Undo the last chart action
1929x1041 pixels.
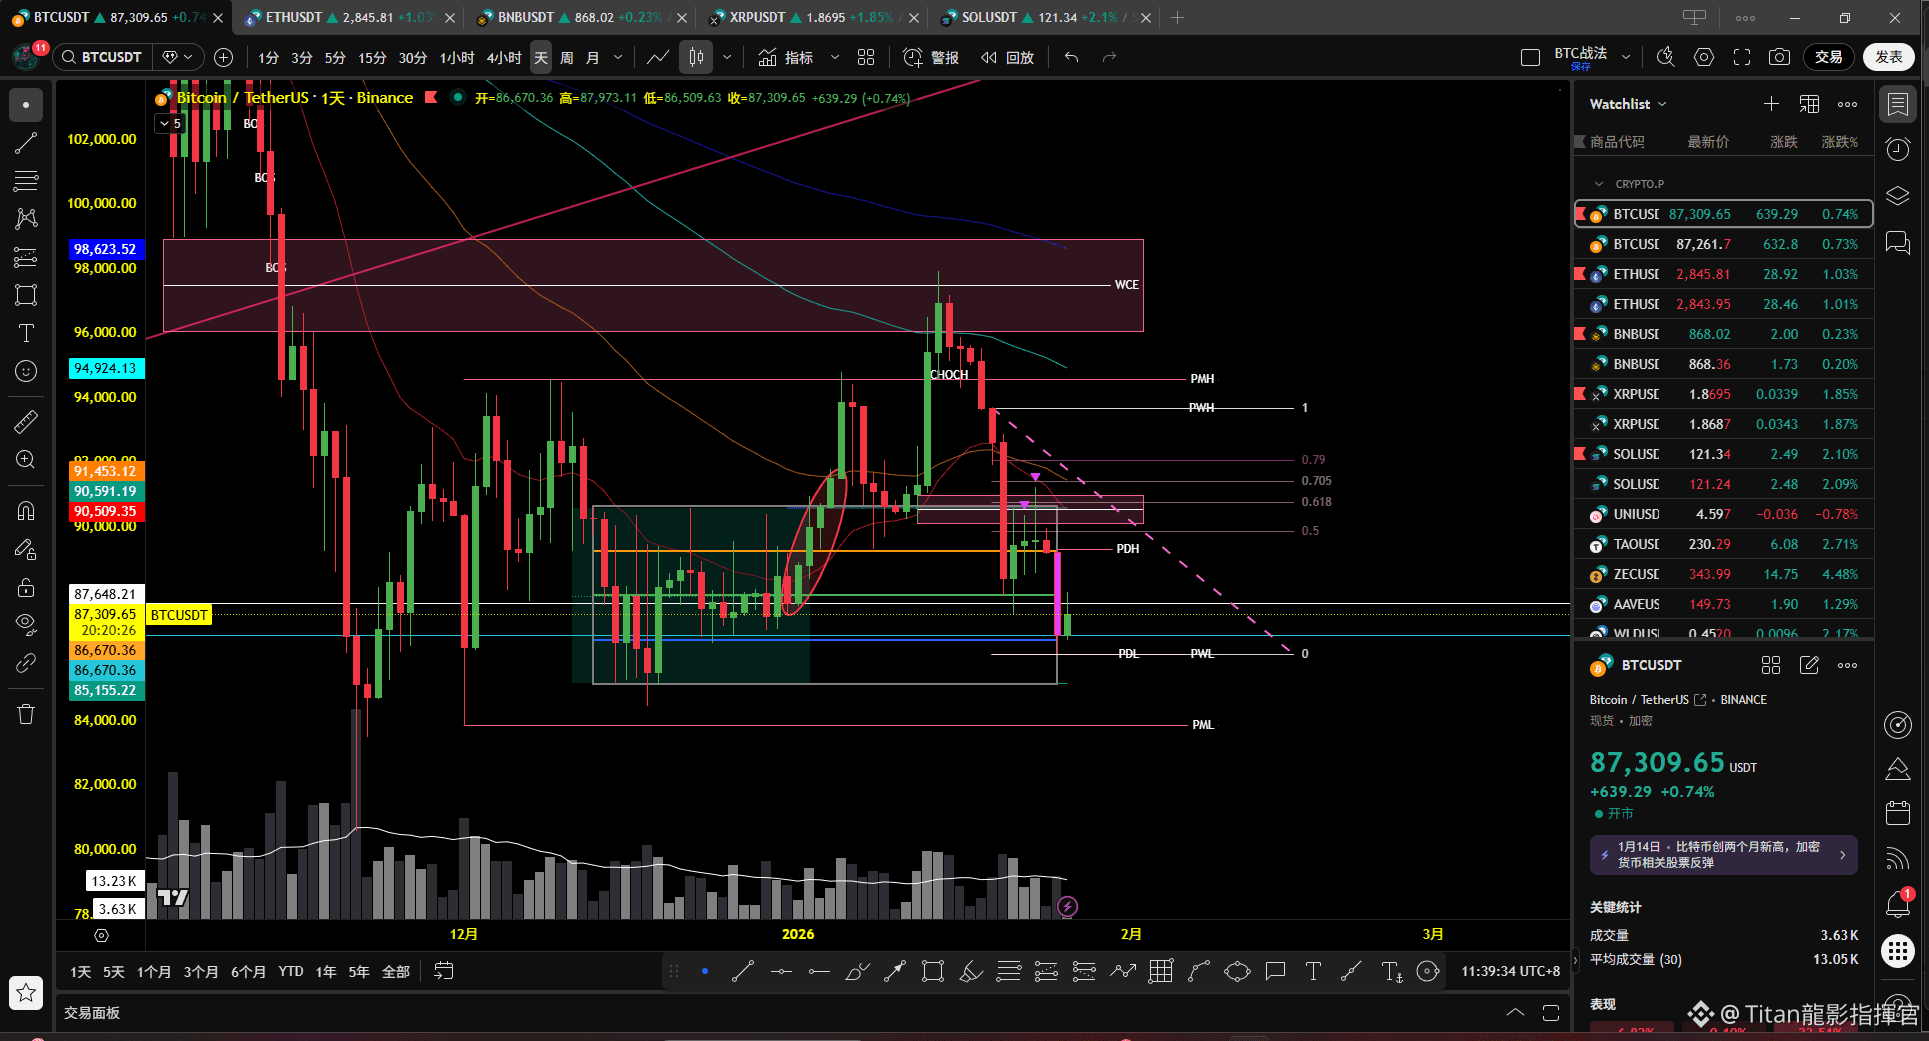tap(1071, 58)
